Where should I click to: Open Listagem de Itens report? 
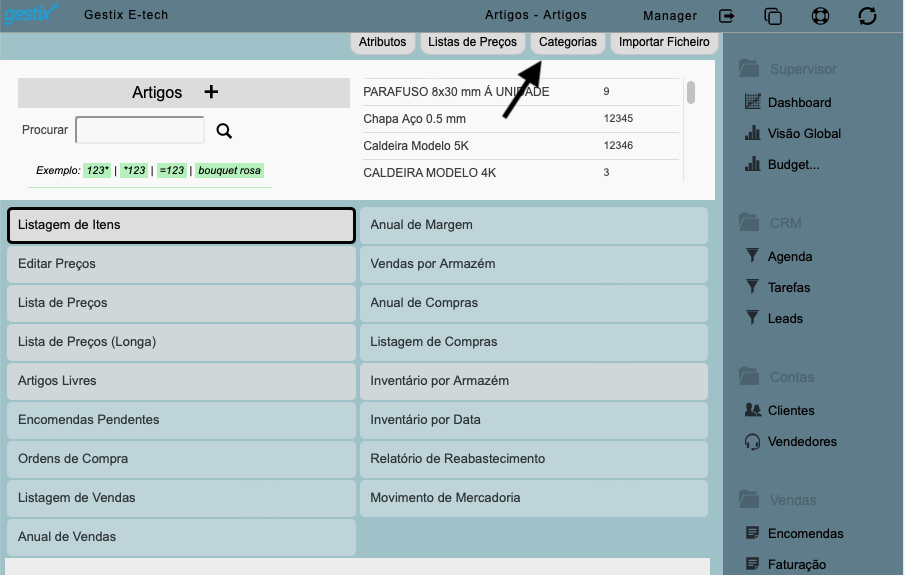point(181,225)
